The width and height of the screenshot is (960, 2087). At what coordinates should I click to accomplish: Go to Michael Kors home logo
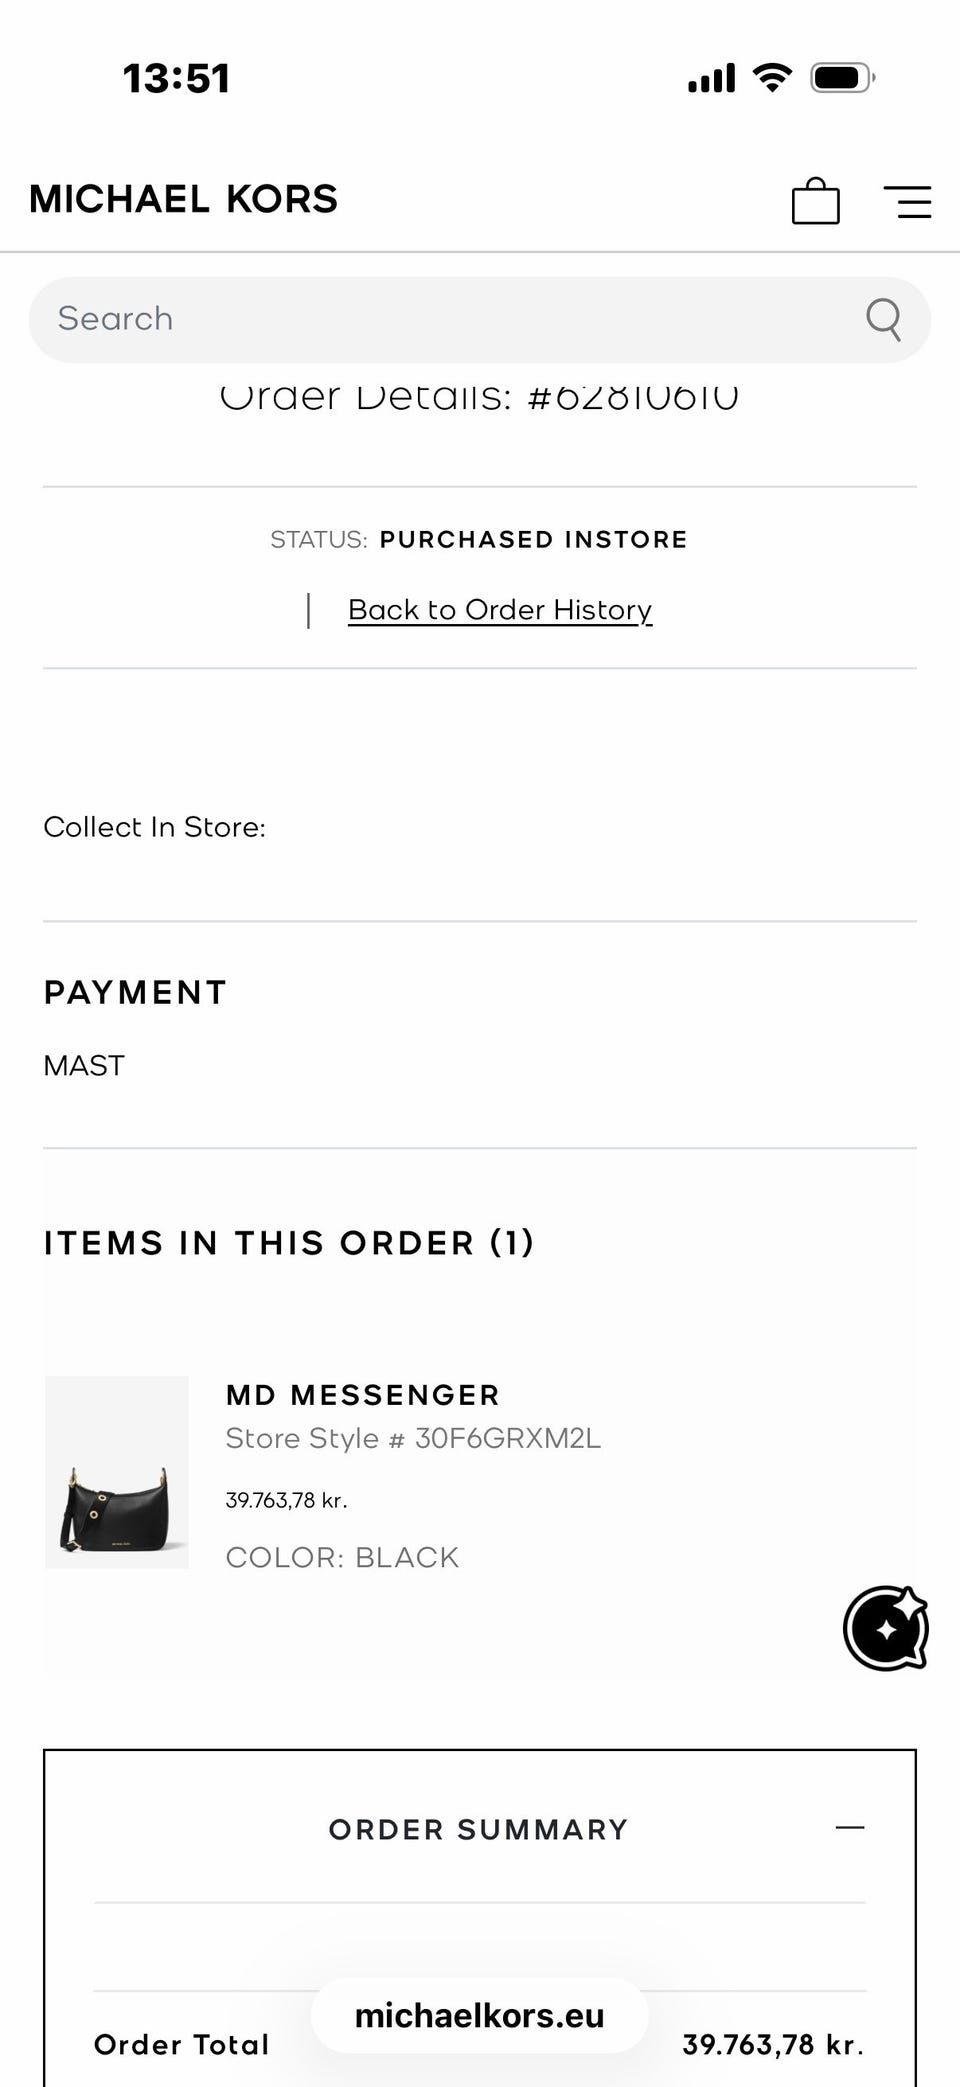pos(184,199)
